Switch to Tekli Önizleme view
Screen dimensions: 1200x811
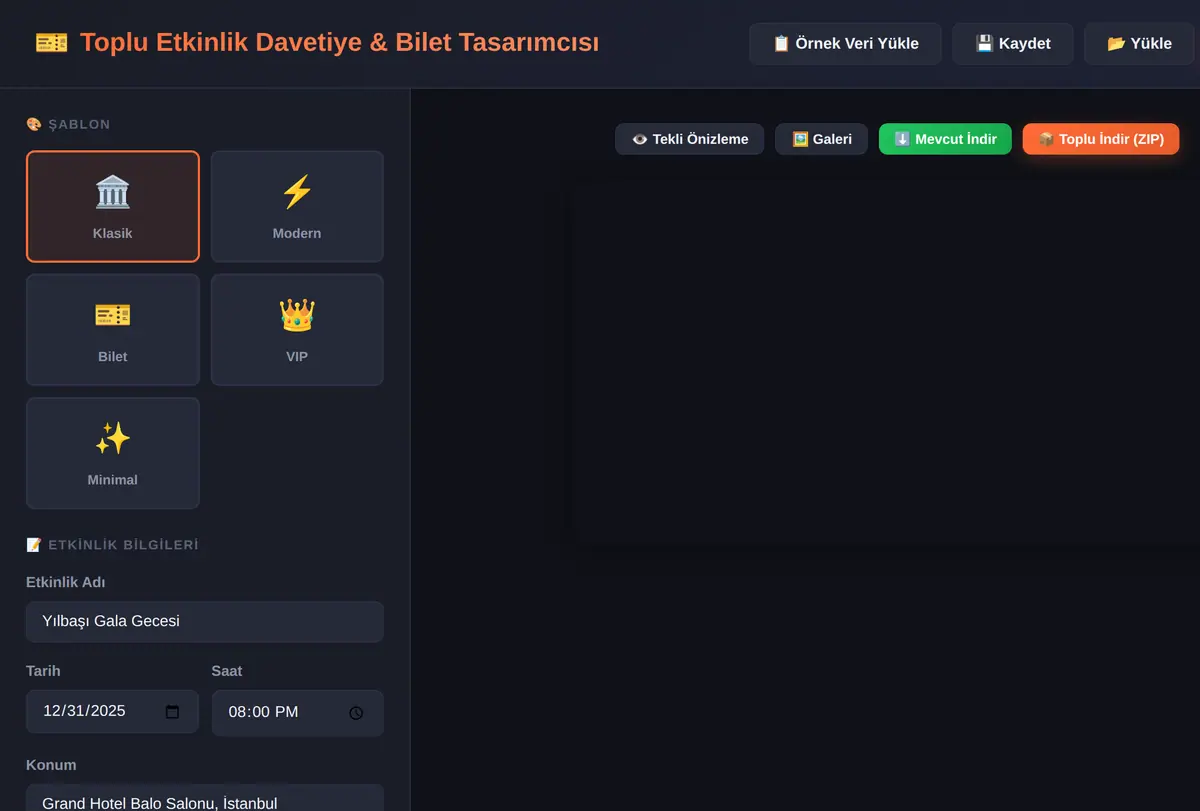coord(690,139)
